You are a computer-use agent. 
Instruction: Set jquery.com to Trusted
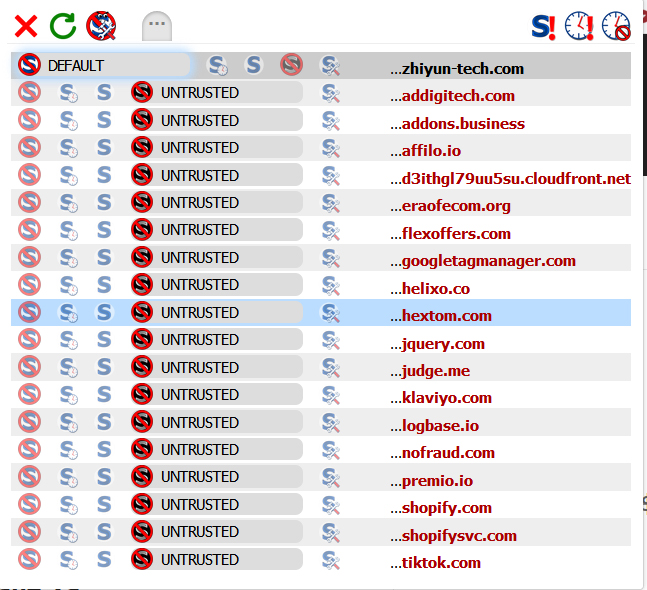click(x=104, y=340)
